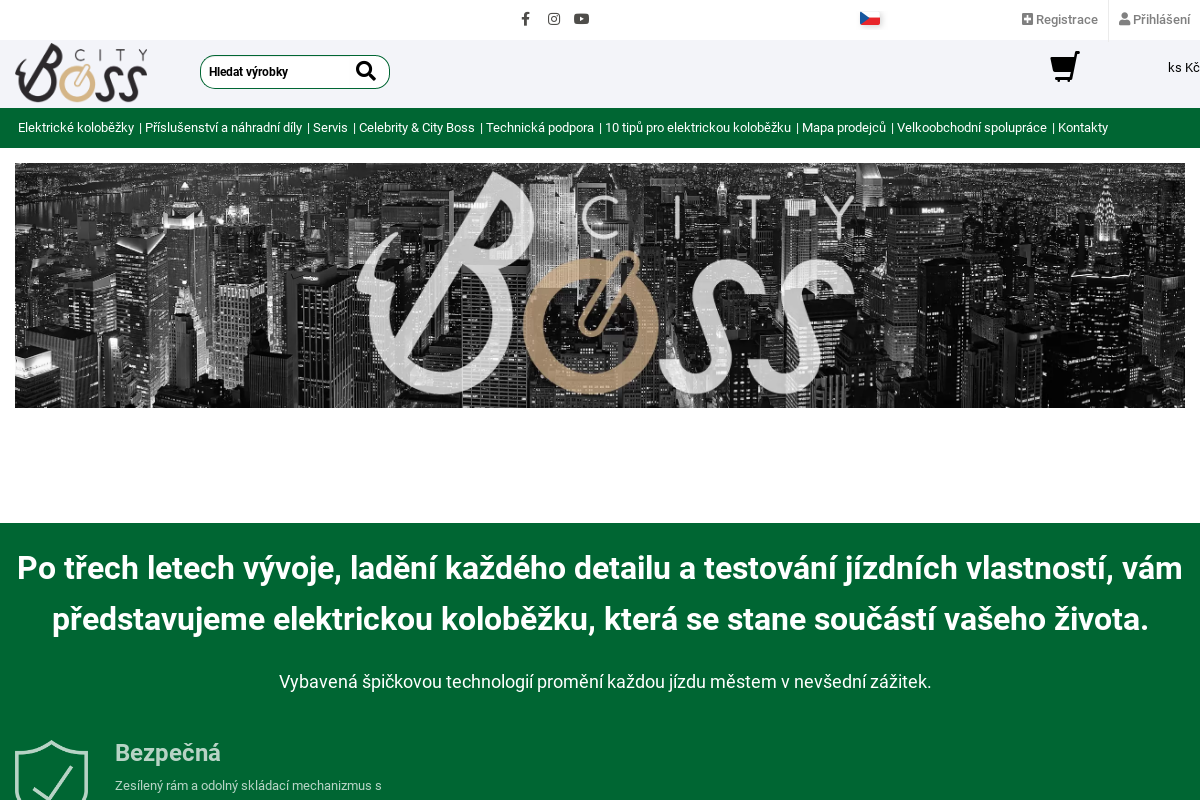Select the Czech flag language icon
Image resolution: width=1200 pixels, height=800 pixels.
click(870, 18)
